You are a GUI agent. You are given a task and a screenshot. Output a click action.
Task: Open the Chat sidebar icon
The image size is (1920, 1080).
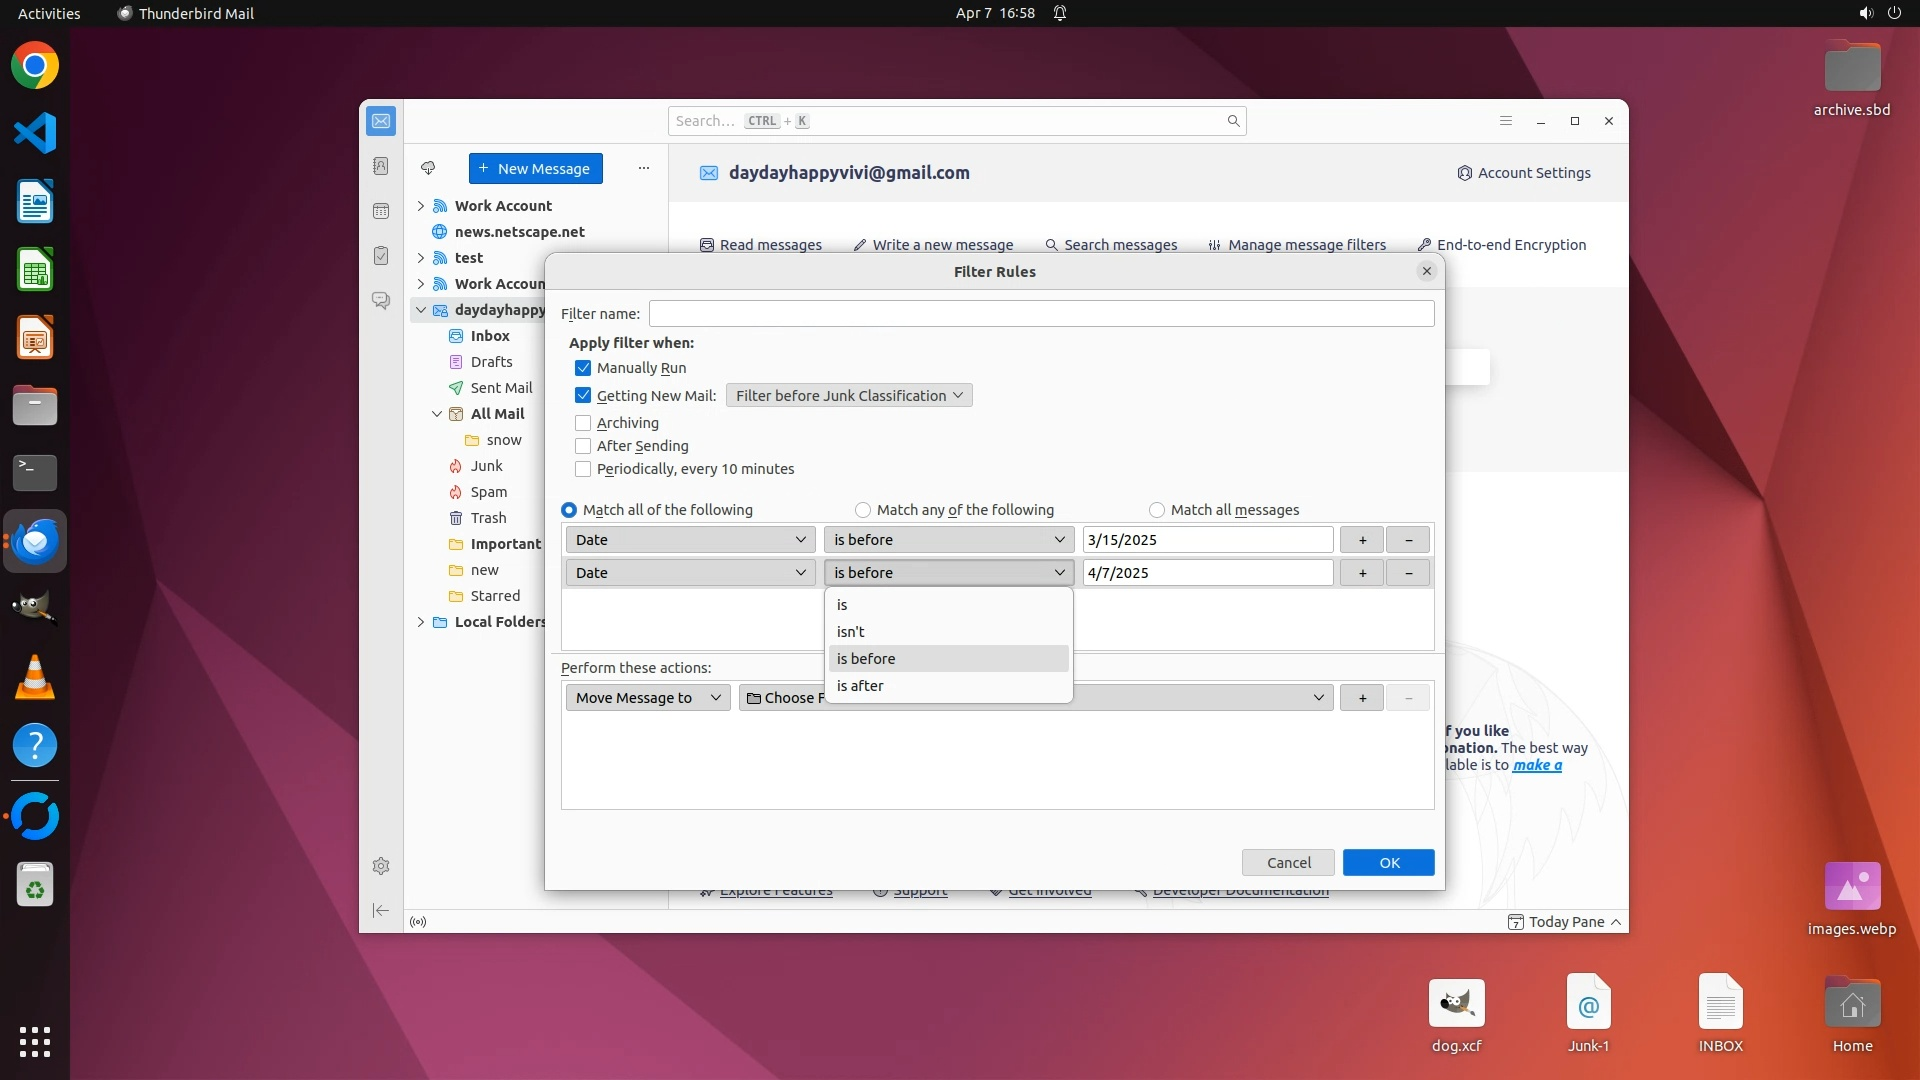coord(381,300)
